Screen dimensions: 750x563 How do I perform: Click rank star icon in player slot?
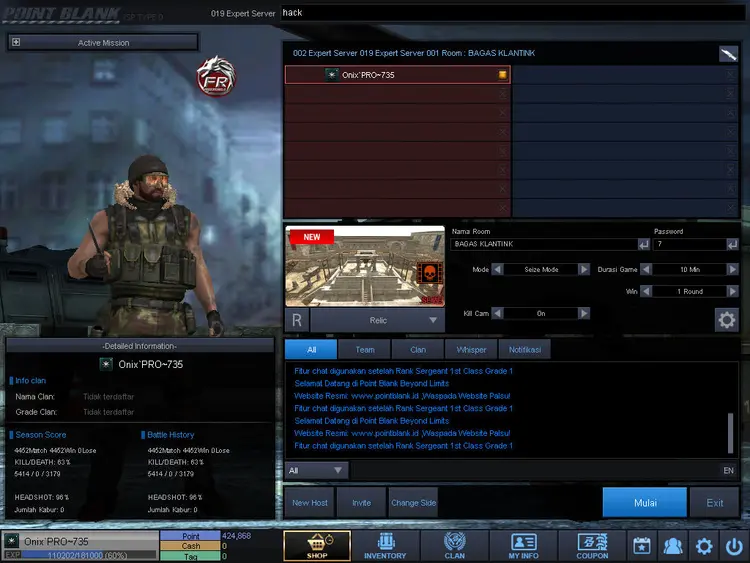(331, 75)
